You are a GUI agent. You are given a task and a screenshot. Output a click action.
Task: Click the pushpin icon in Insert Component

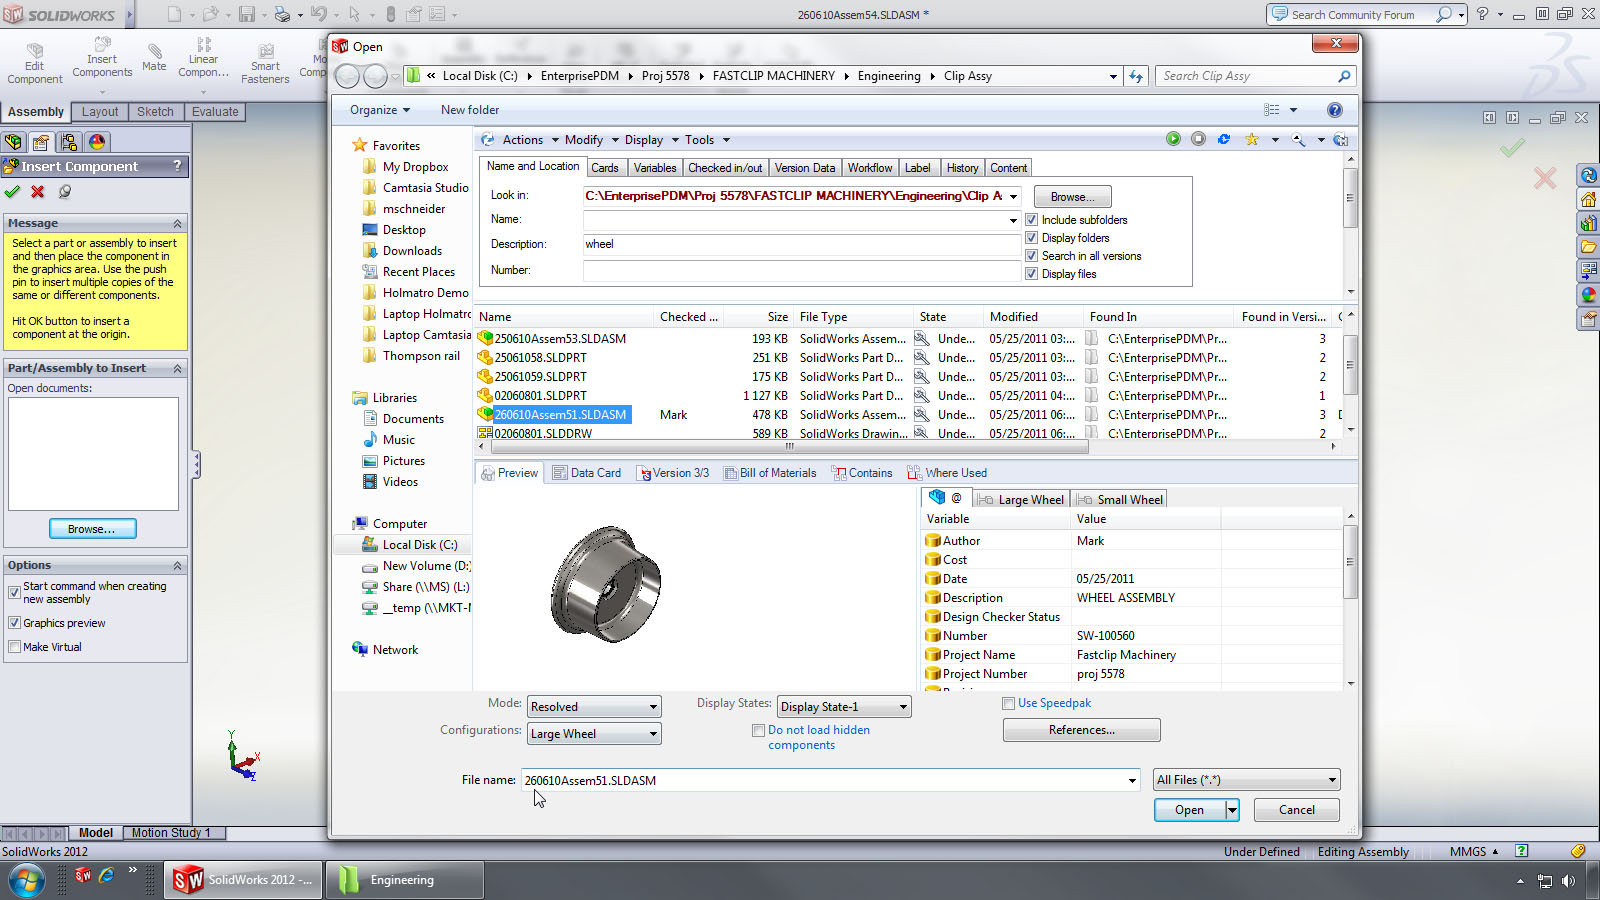[65, 191]
